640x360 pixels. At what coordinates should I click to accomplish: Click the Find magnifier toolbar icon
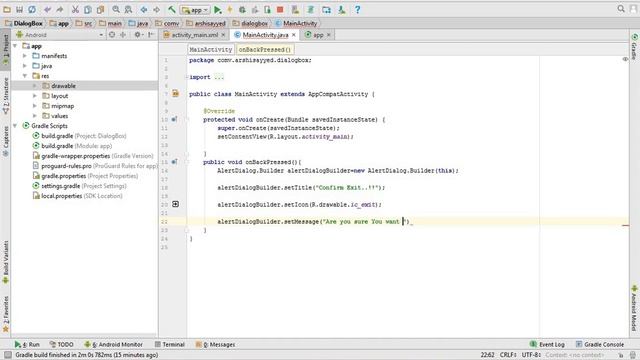click(x=116, y=9)
